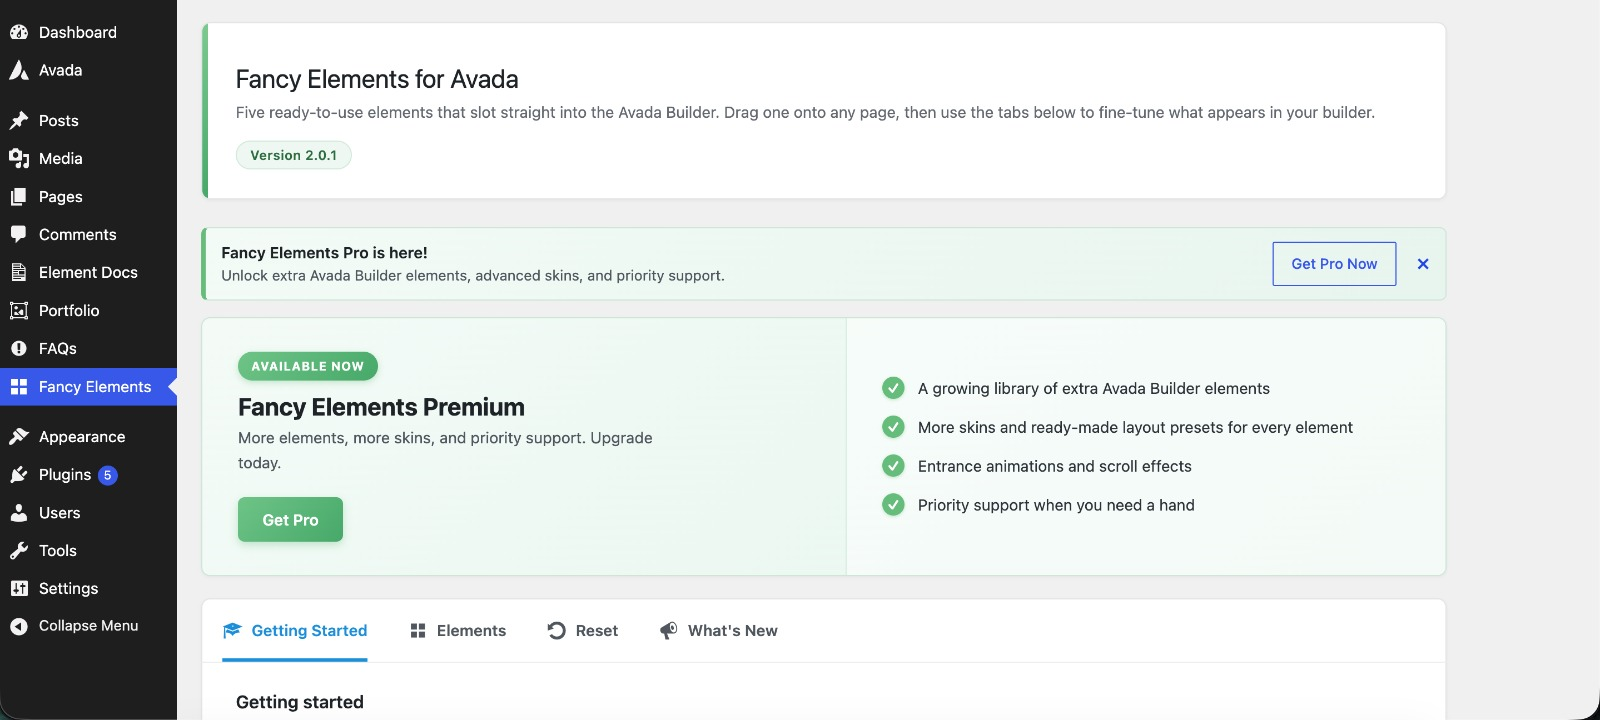Click the Fancy Elements for Avada heading
1600x720 pixels.
(x=377, y=79)
